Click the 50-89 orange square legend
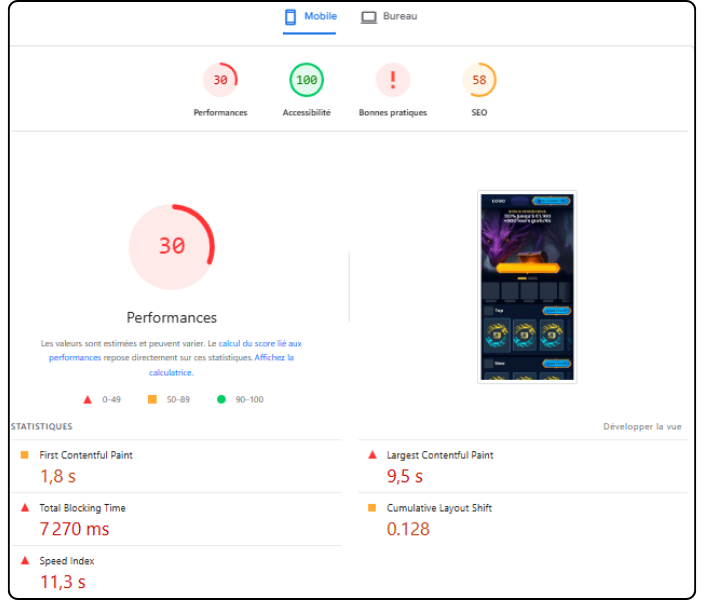This screenshot has width=705, height=600. 152,400
